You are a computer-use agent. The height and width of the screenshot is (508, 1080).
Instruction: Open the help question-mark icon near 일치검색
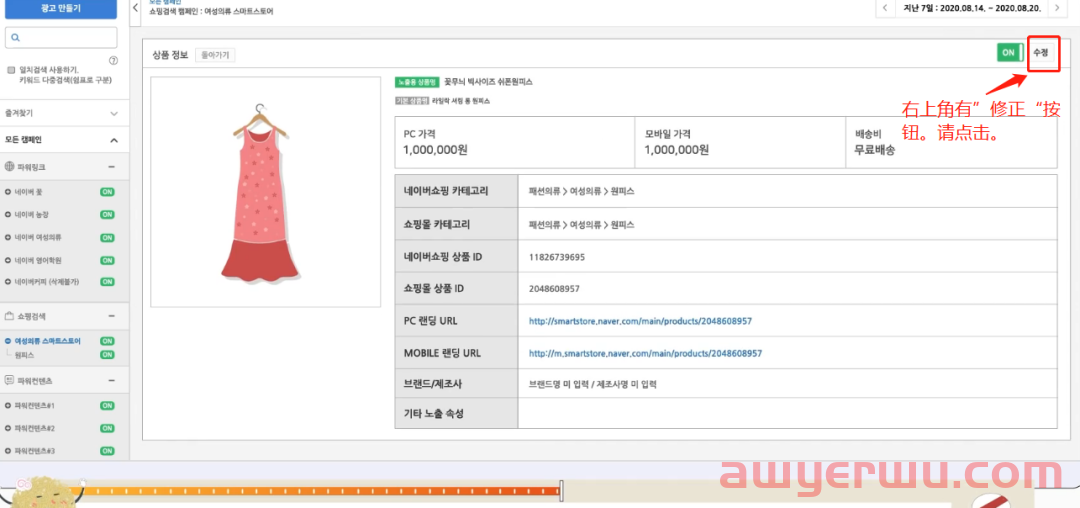point(114,61)
